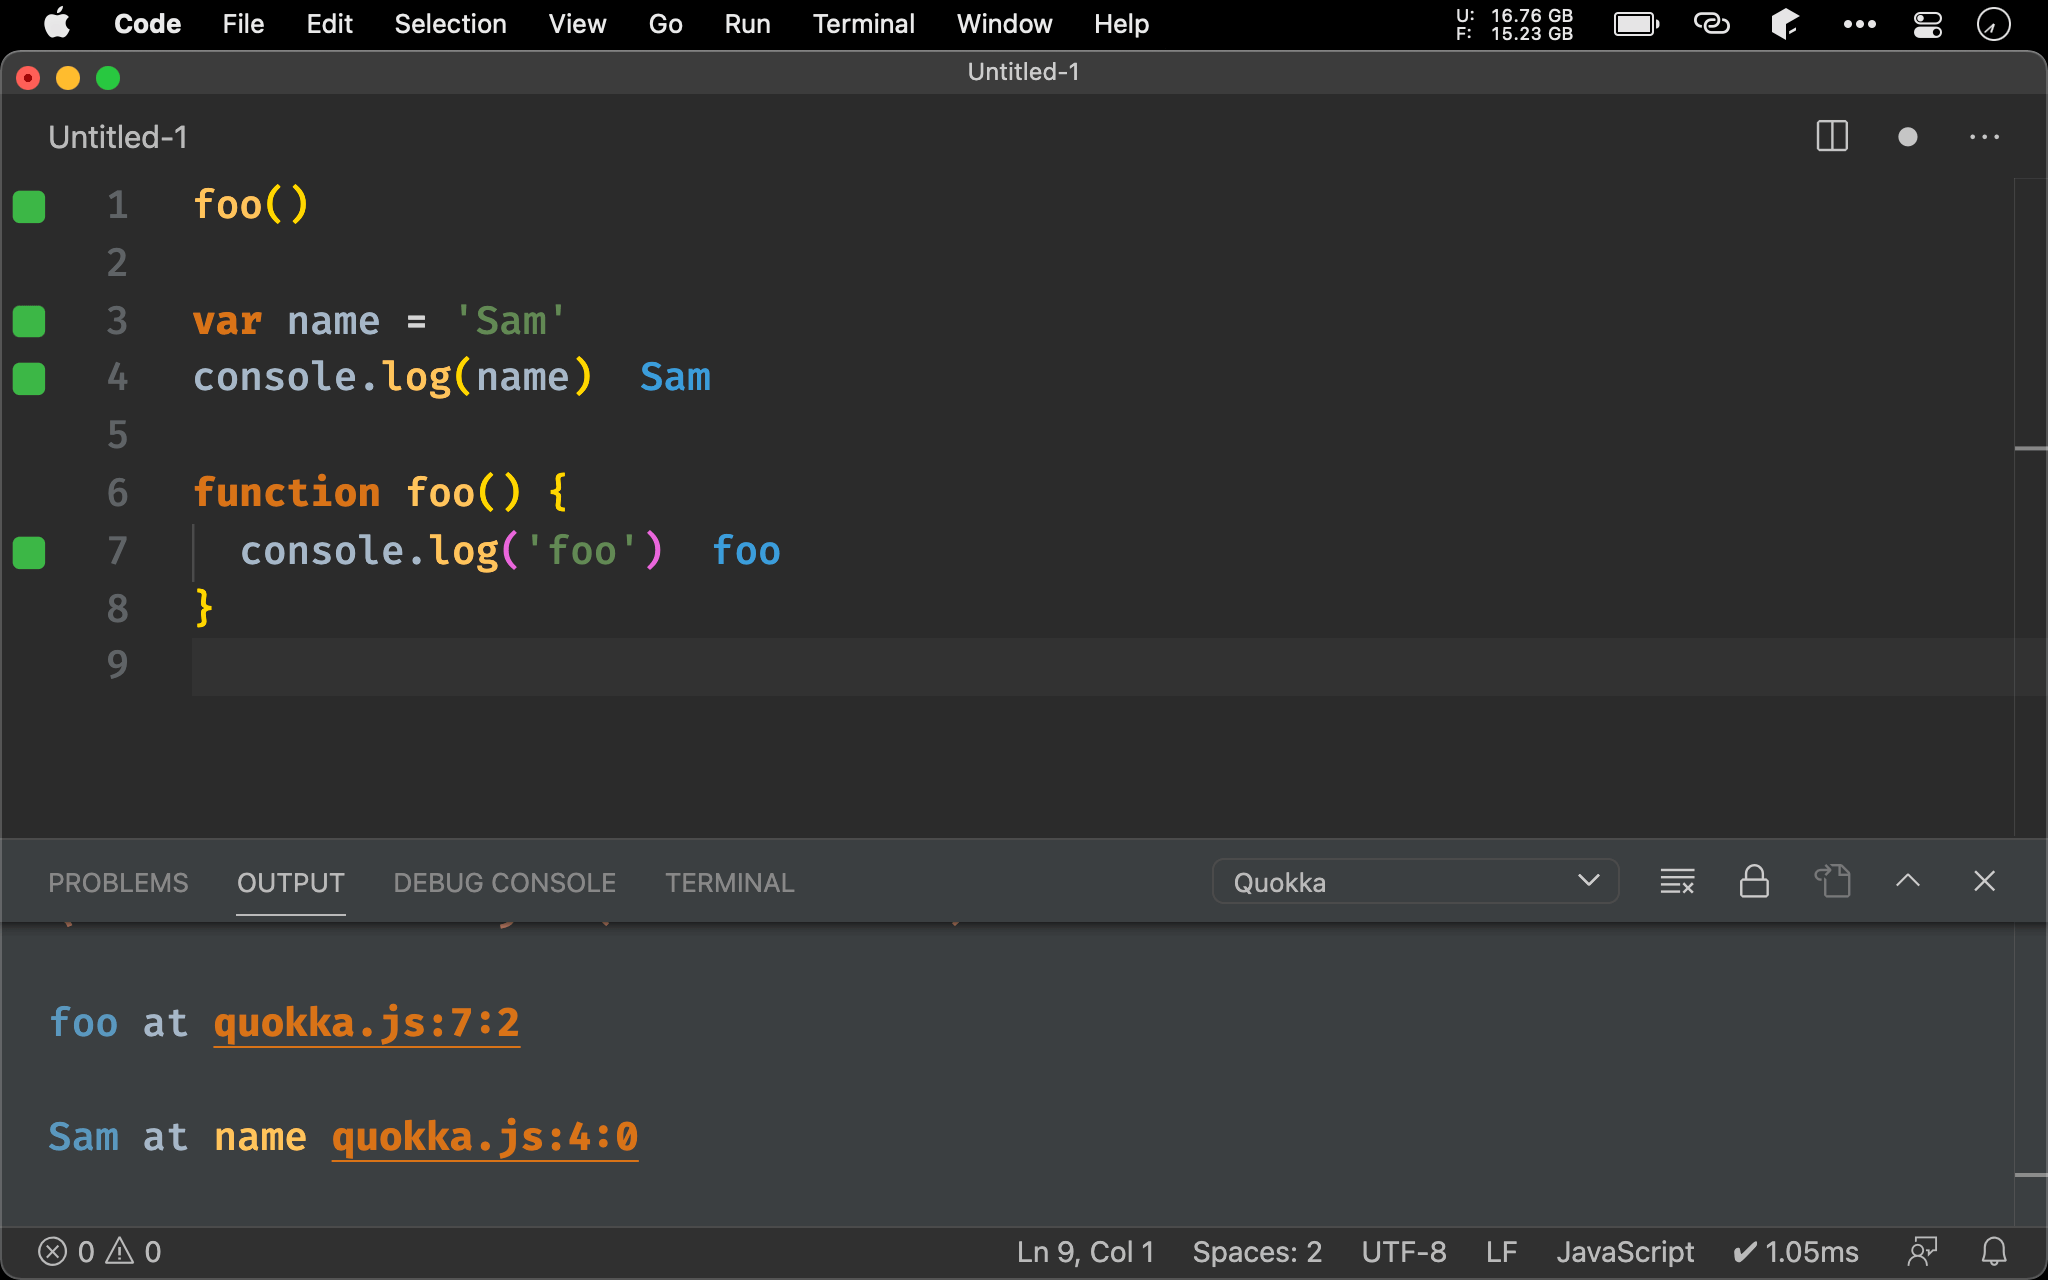Open output log in editor icon
The image size is (2048, 1280).
[1832, 881]
